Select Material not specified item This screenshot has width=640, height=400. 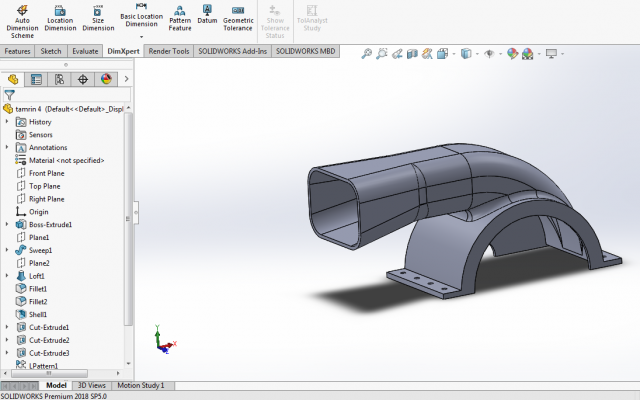[60, 160]
